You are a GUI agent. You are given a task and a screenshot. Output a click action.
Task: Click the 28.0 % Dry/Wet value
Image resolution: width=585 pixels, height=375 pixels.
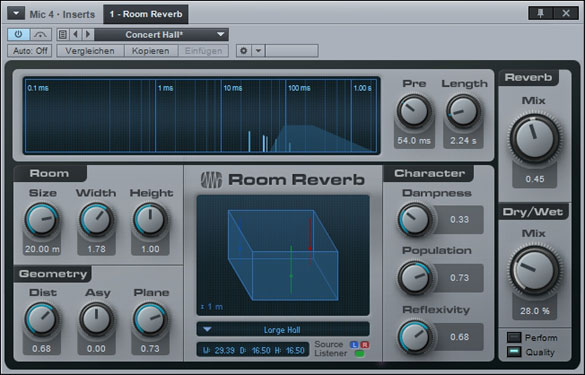tap(535, 311)
